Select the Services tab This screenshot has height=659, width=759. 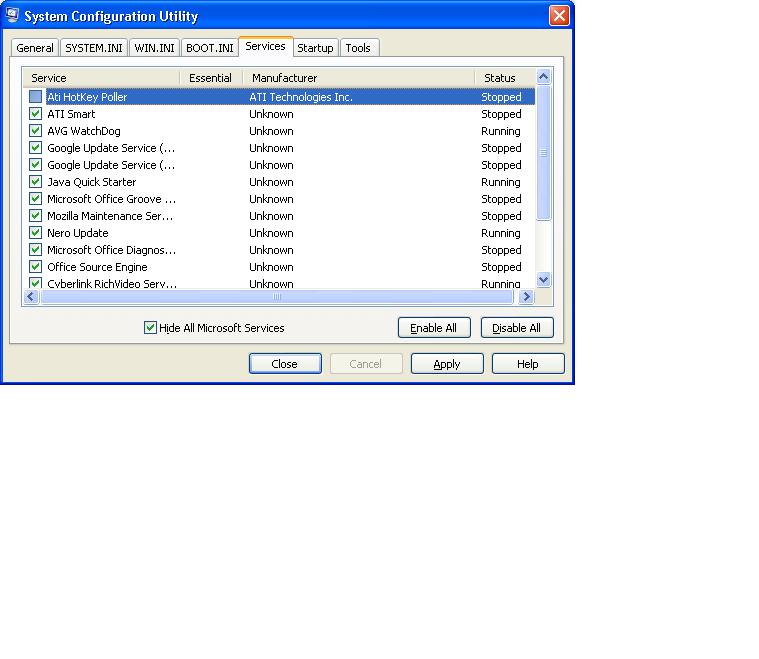tap(265, 46)
